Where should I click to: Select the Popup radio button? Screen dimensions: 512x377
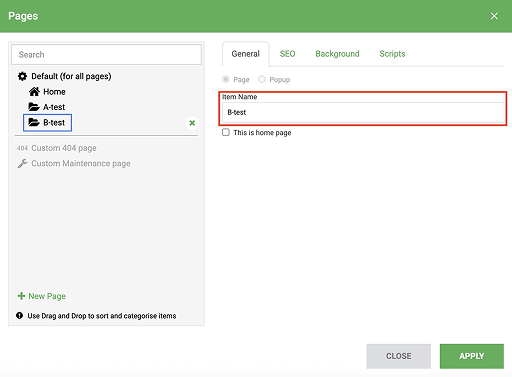pos(262,79)
